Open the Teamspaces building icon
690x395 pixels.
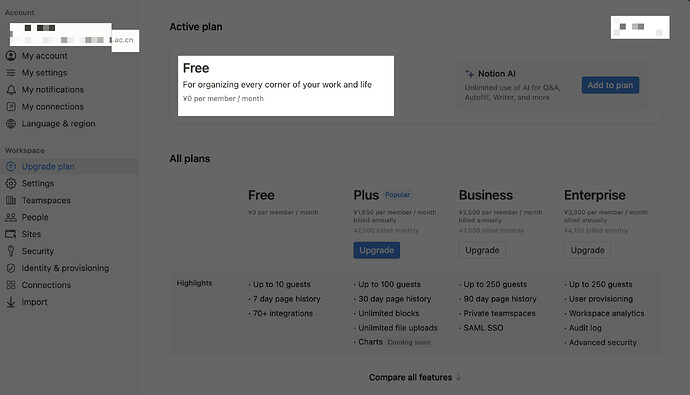pyautogui.click(x=11, y=200)
